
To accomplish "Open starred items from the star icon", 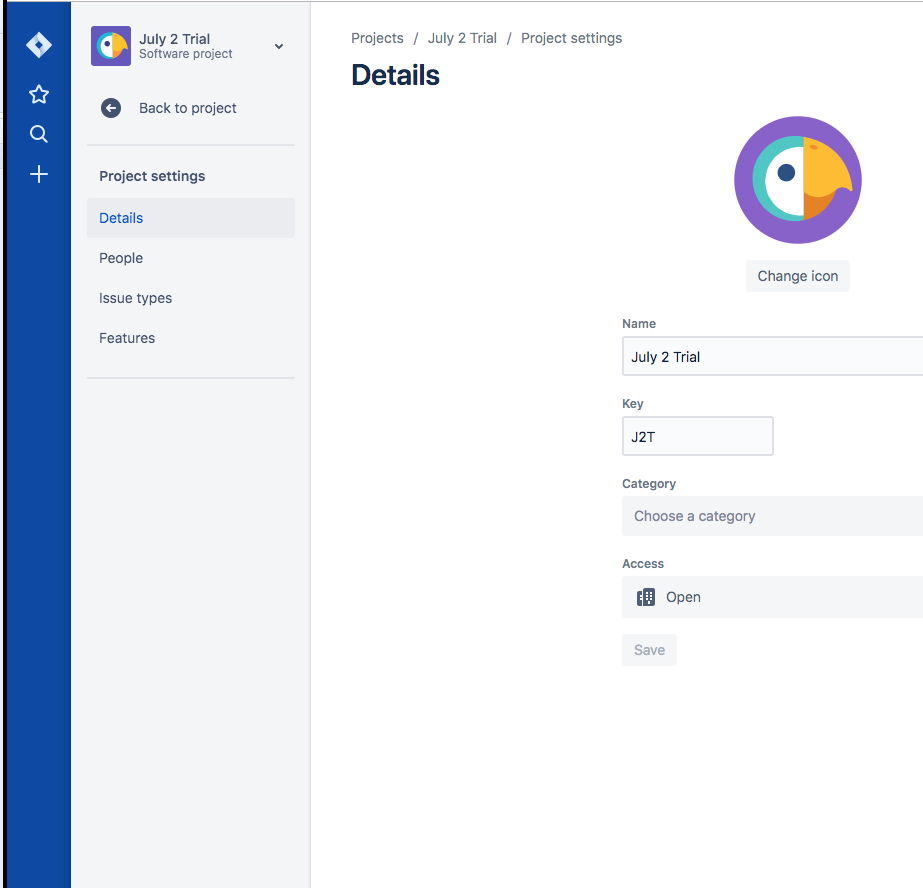I will coord(39,94).
